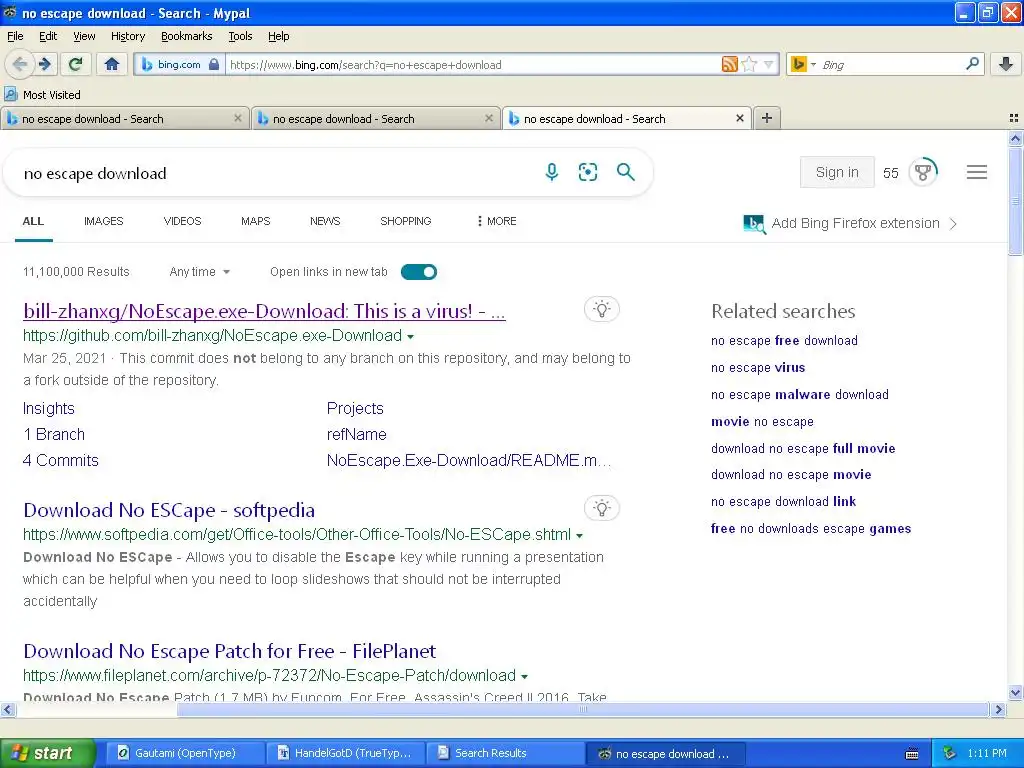Reload the current page
This screenshot has width=1024, height=768.
pyautogui.click(x=76, y=64)
